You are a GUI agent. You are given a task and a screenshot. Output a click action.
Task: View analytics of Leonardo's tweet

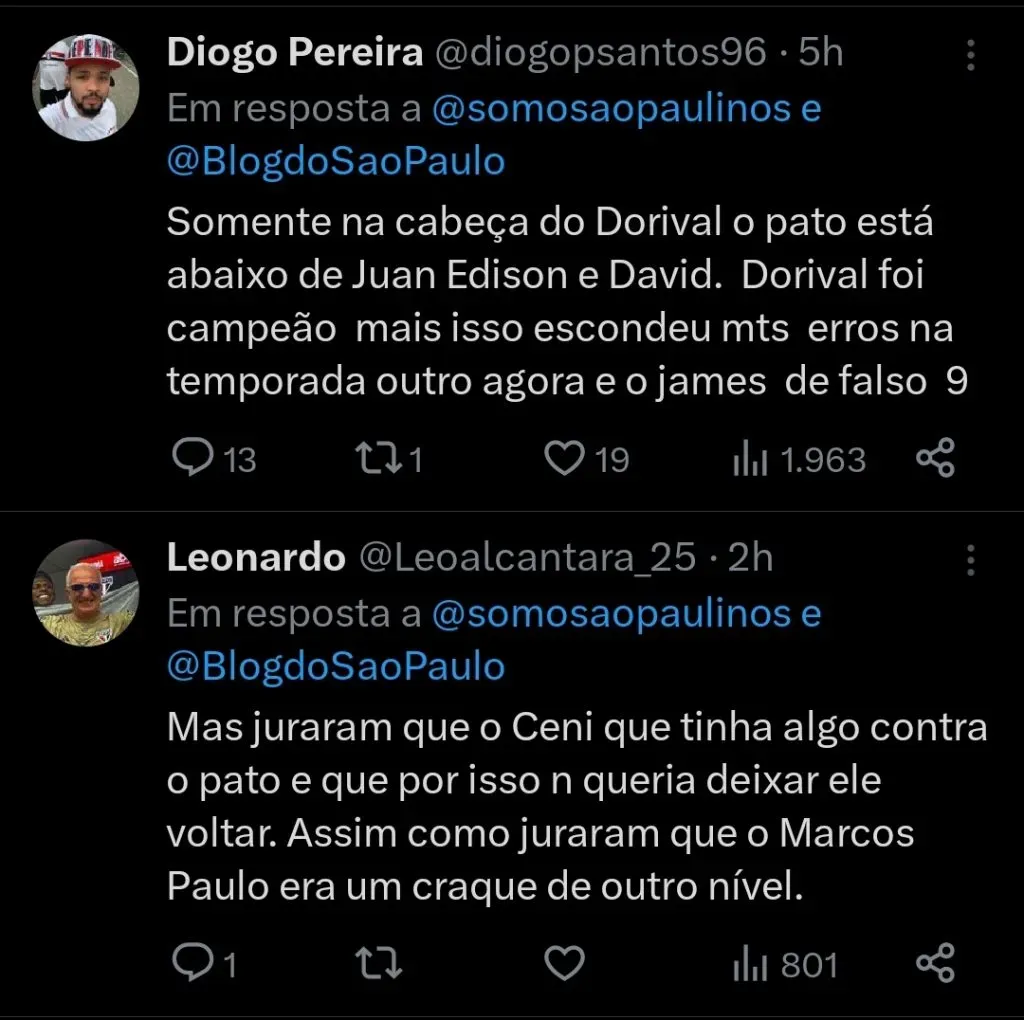tap(750, 964)
